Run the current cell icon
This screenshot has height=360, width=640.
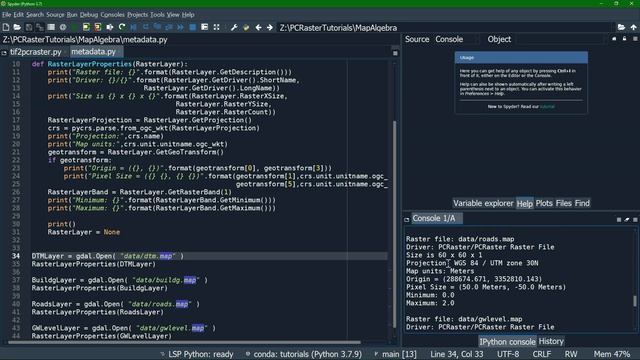[x=86, y=27]
